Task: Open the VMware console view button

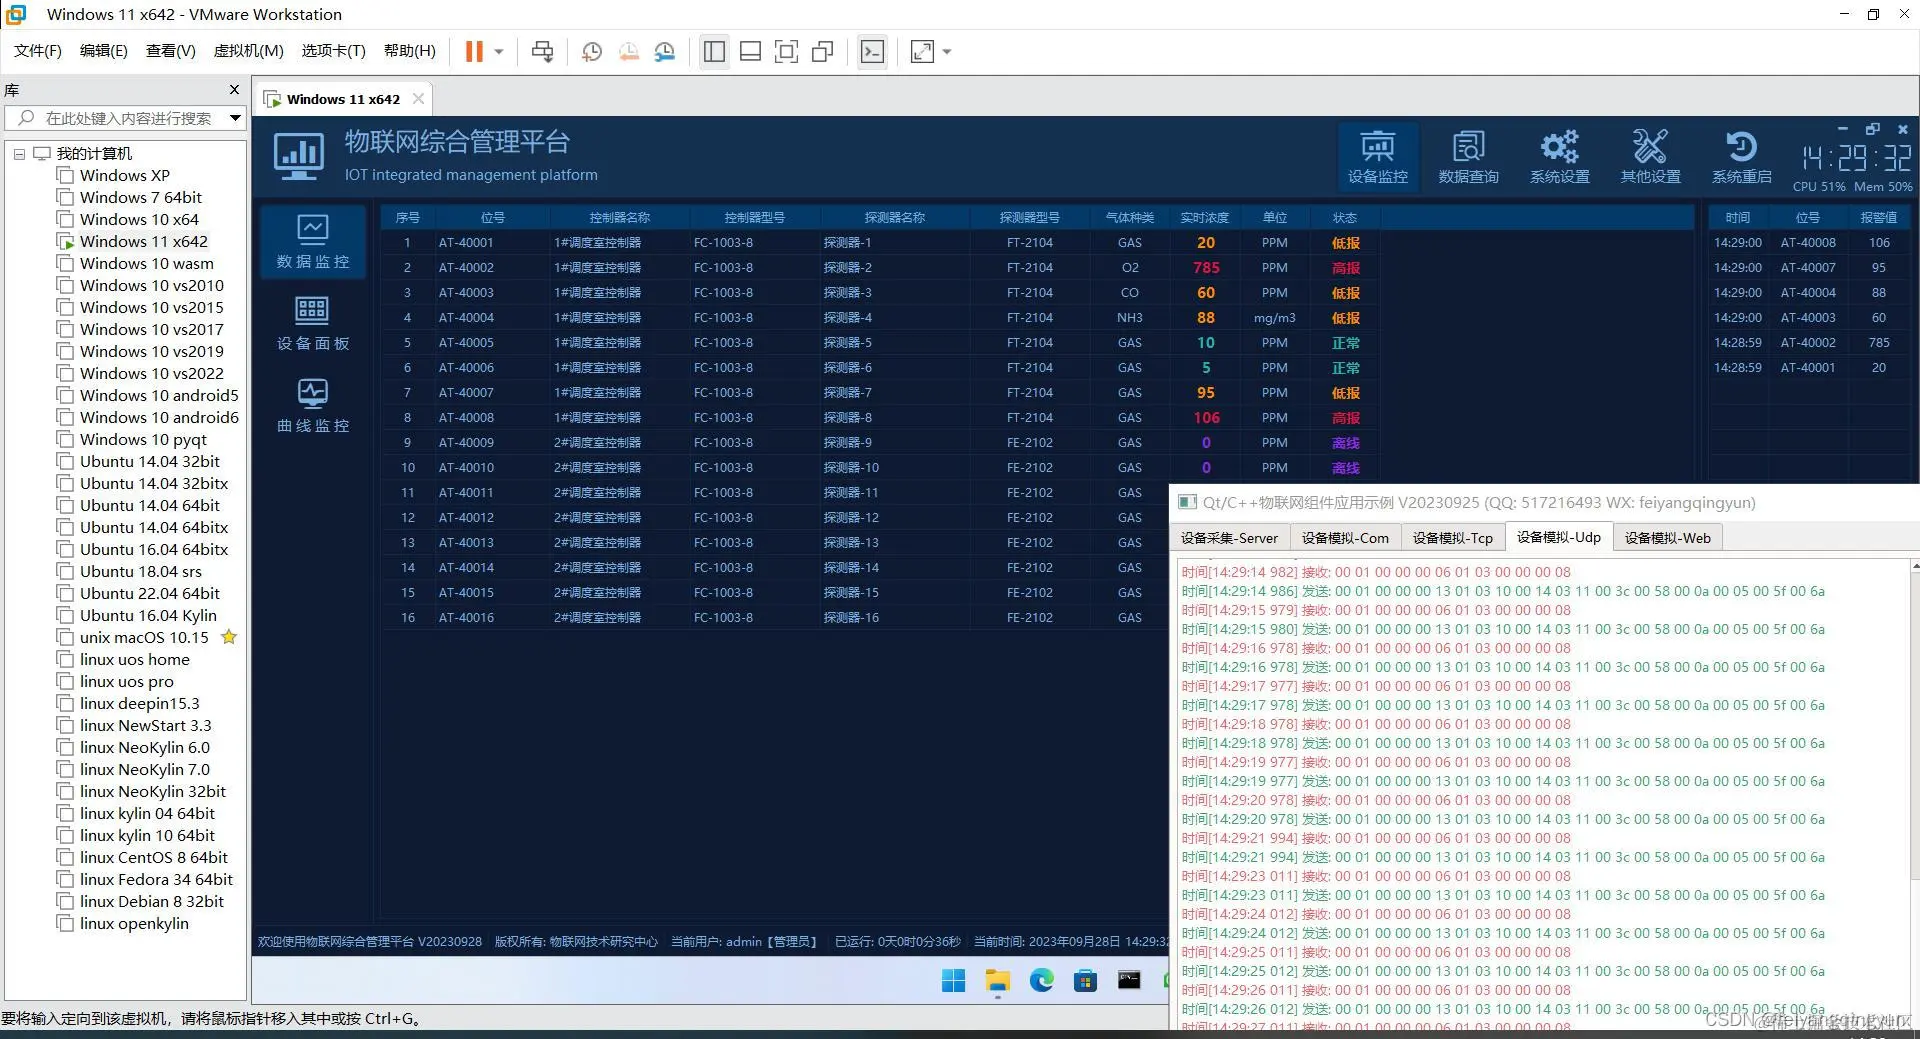Action: tap(872, 52)
